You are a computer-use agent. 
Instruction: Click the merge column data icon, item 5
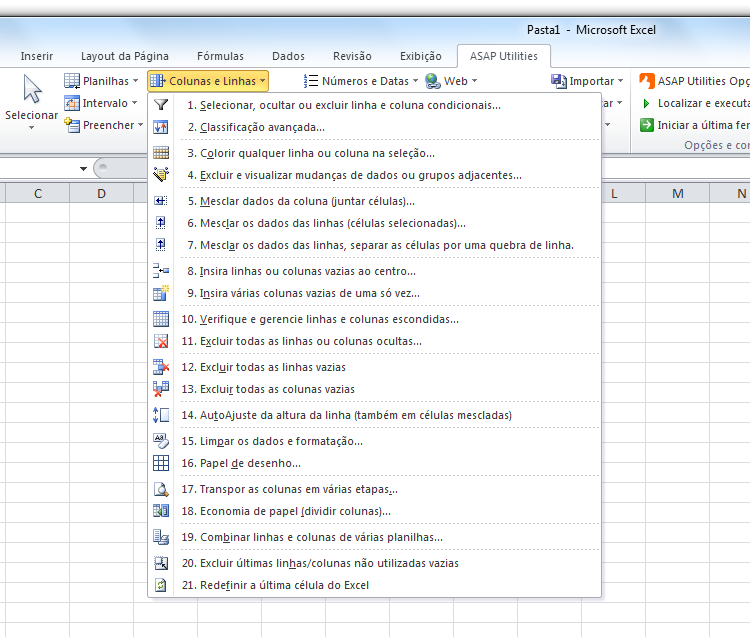pos(161,201)
